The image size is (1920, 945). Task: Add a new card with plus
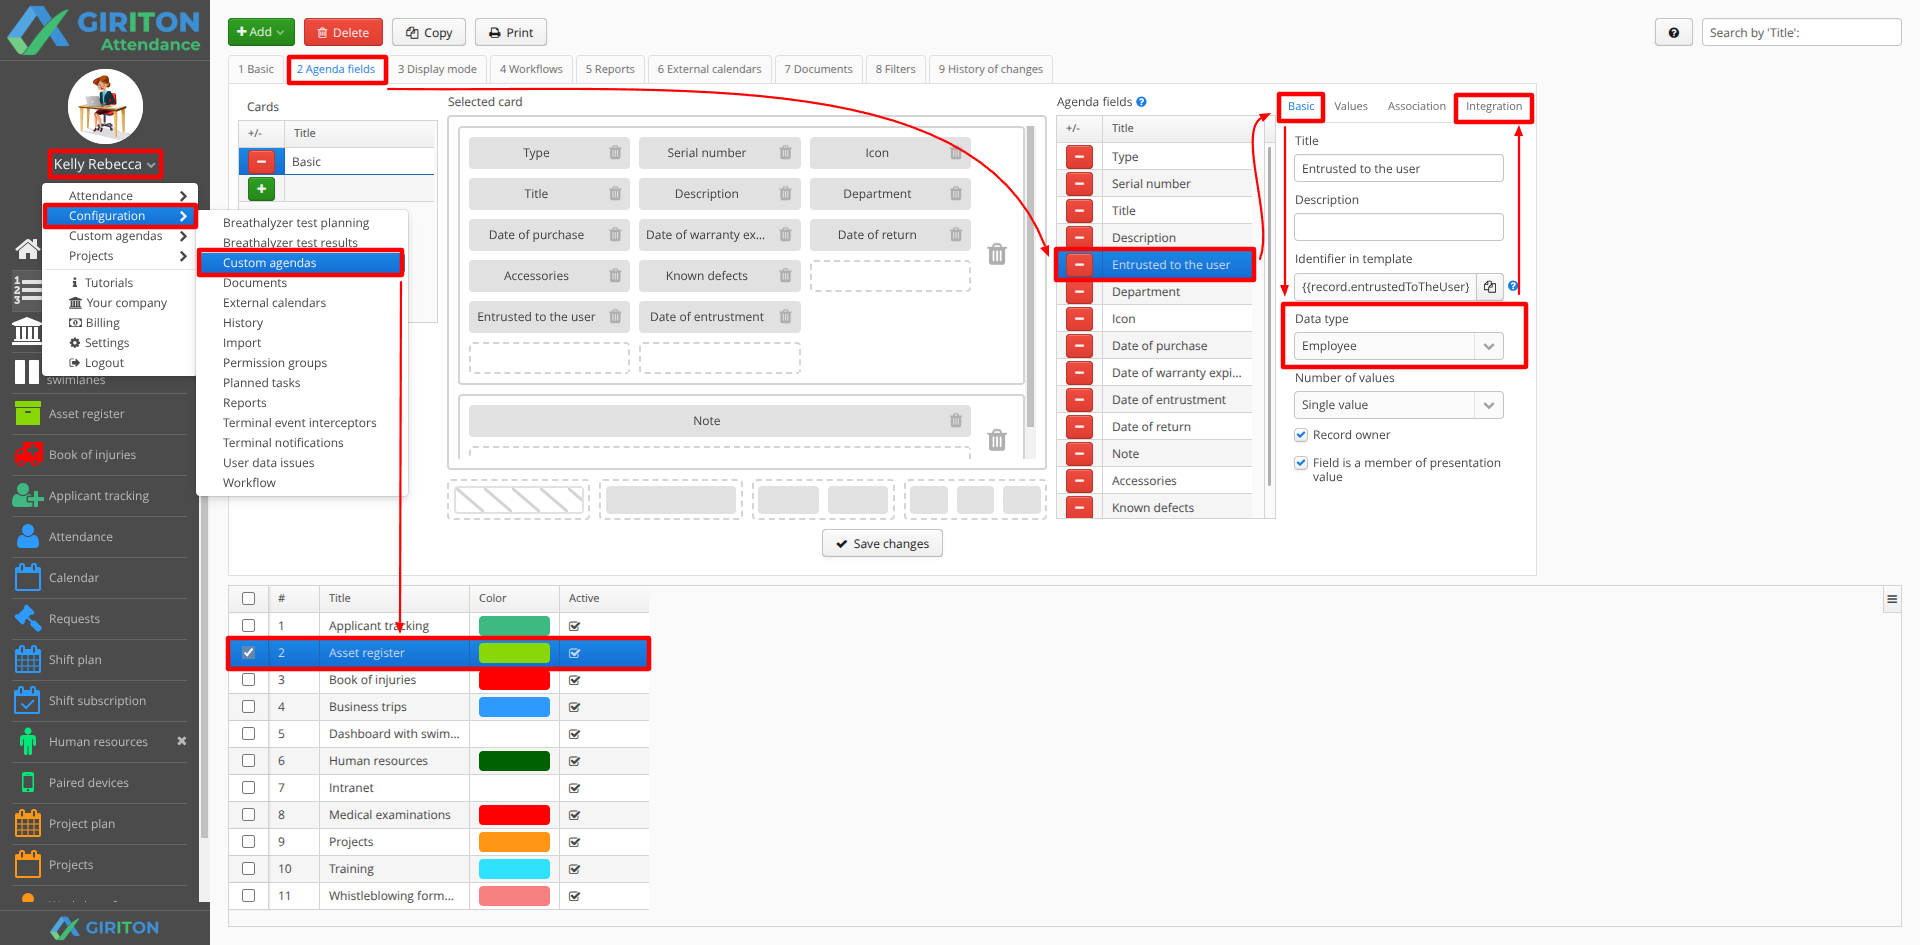tap(261, 188)
